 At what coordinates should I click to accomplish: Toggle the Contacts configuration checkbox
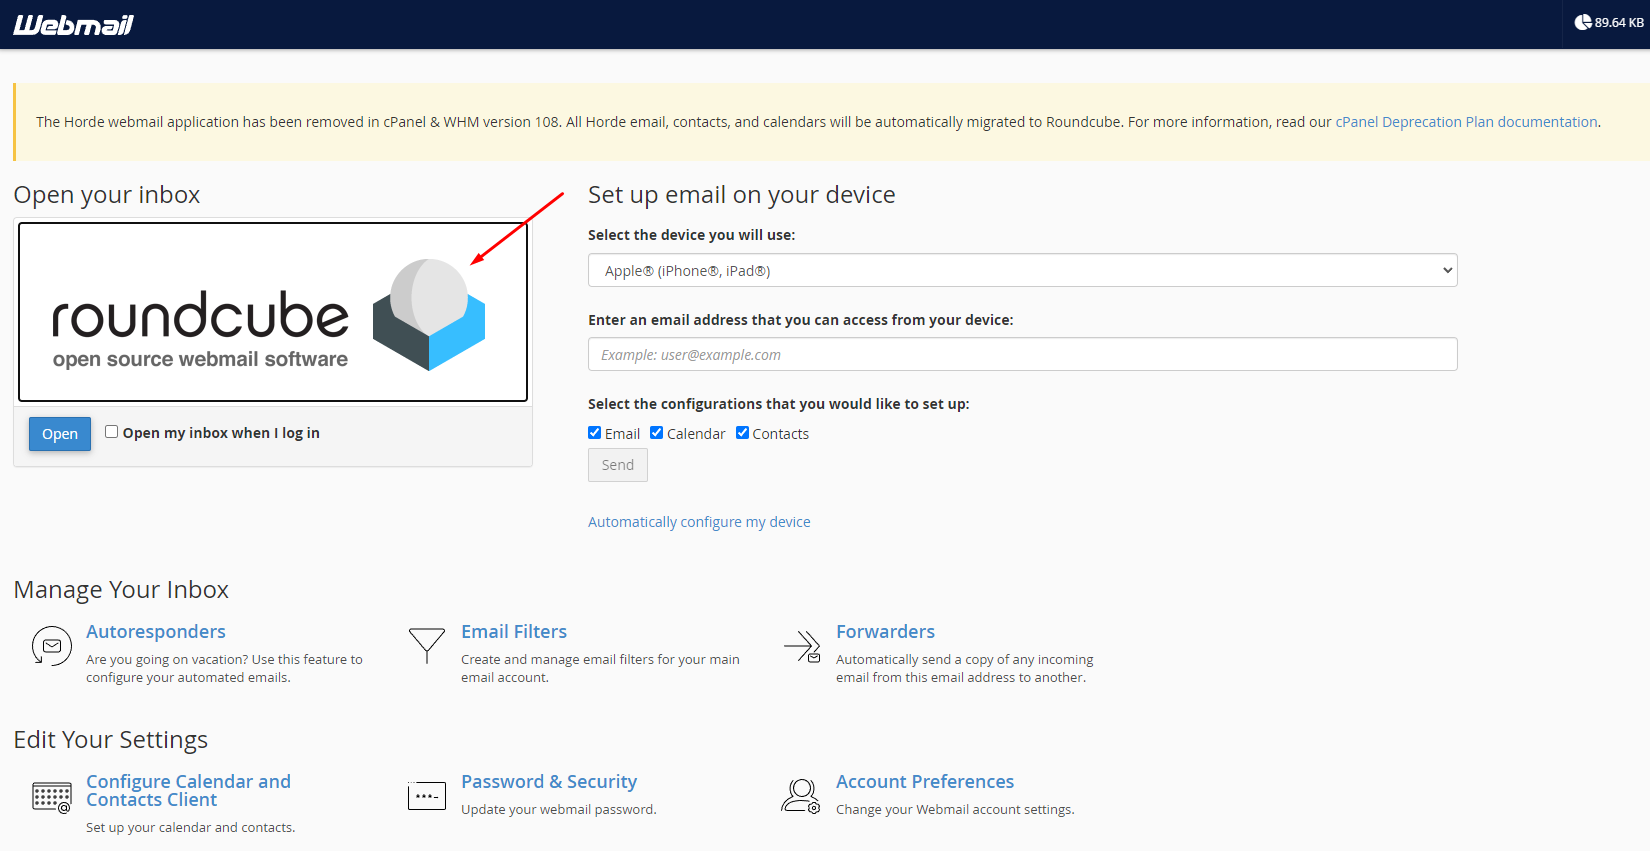point(743,433)
